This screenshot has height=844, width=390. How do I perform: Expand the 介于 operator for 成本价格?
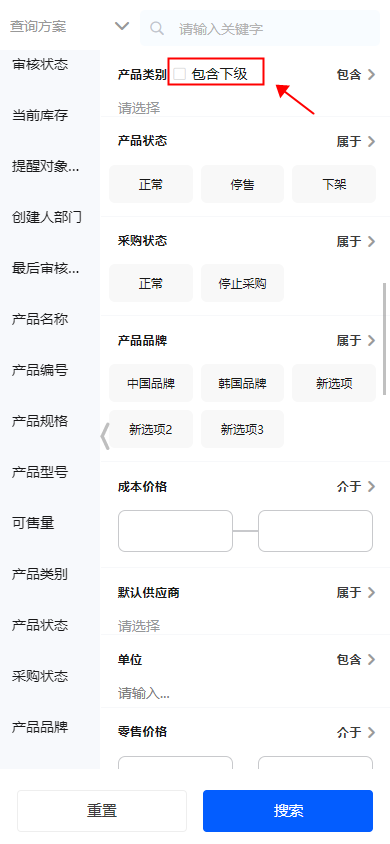(356, 487)
